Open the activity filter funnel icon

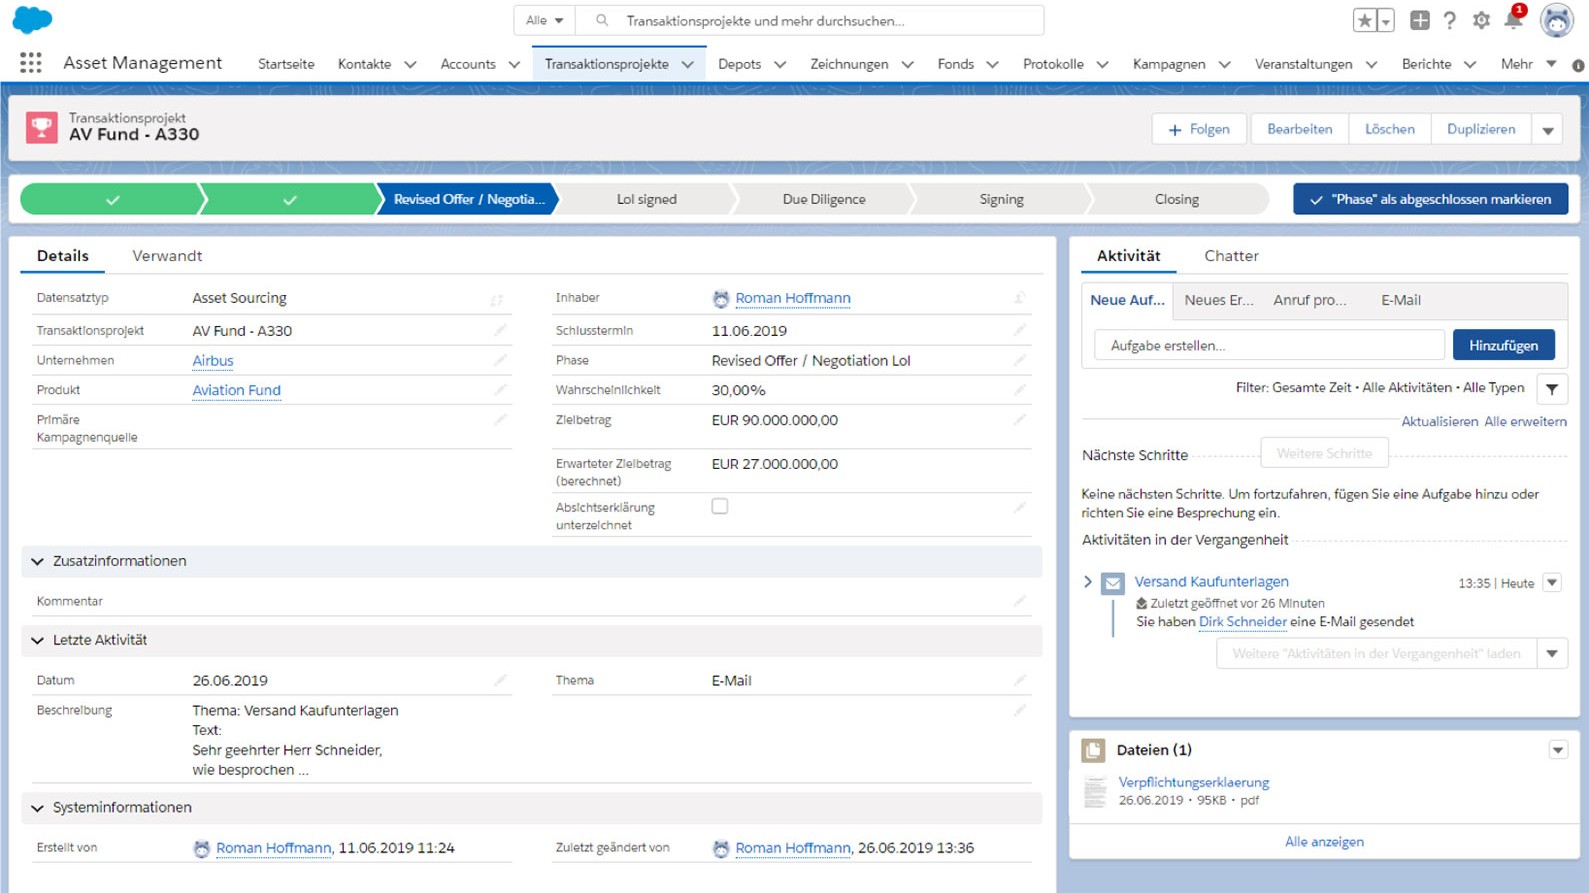pyautogui.click(x=1552, y=389)
